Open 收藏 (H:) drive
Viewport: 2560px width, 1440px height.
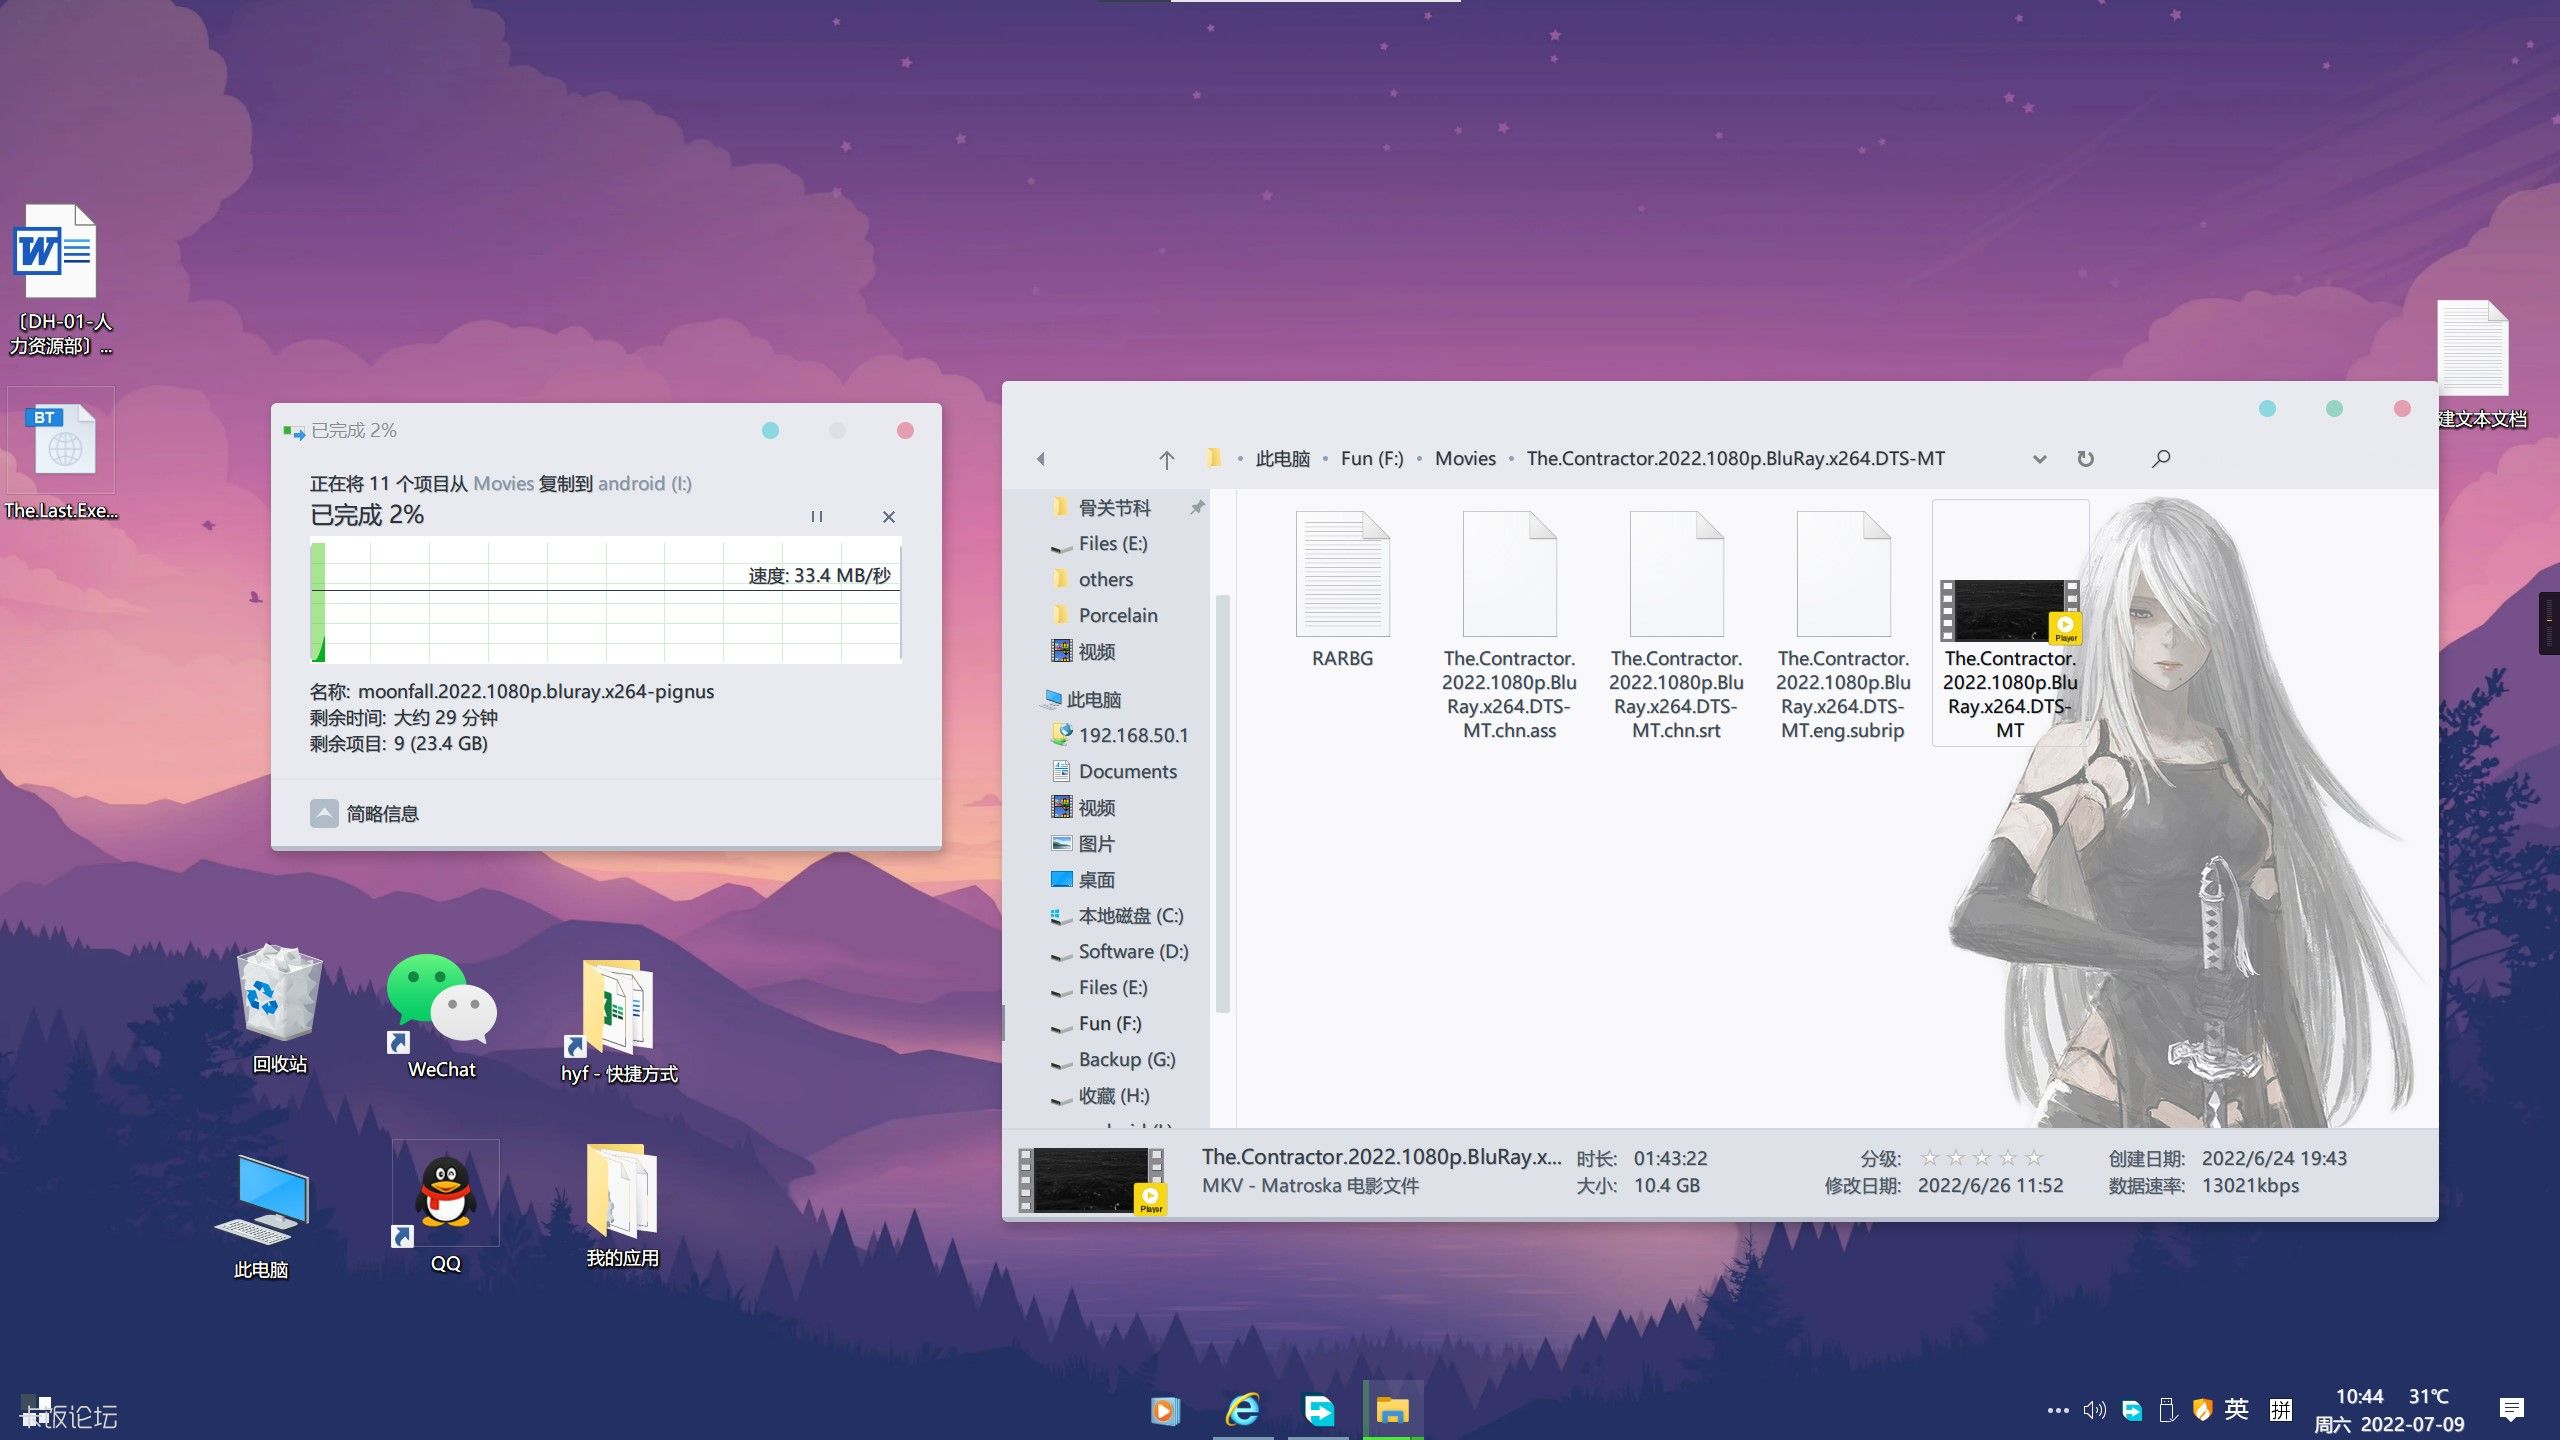point(1113,1095)
